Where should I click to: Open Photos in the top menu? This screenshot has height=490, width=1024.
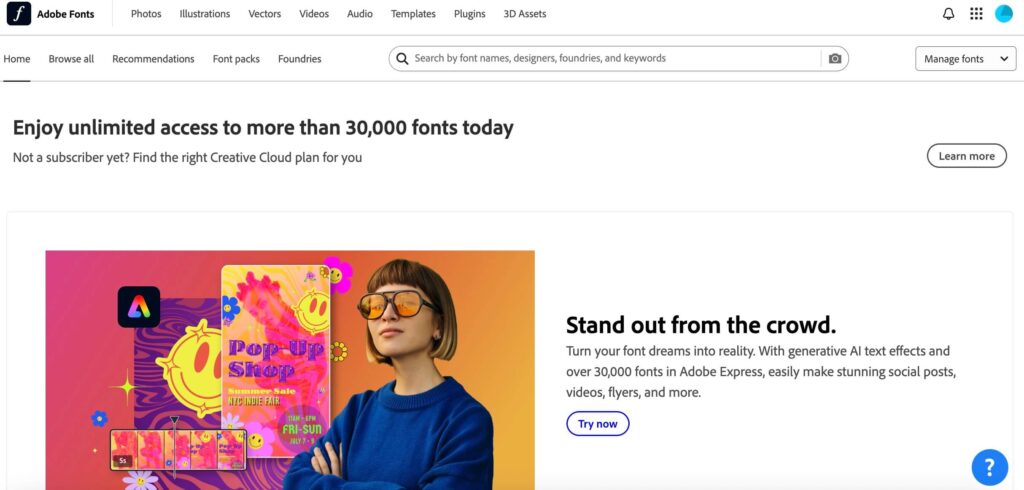coord(146,14)
